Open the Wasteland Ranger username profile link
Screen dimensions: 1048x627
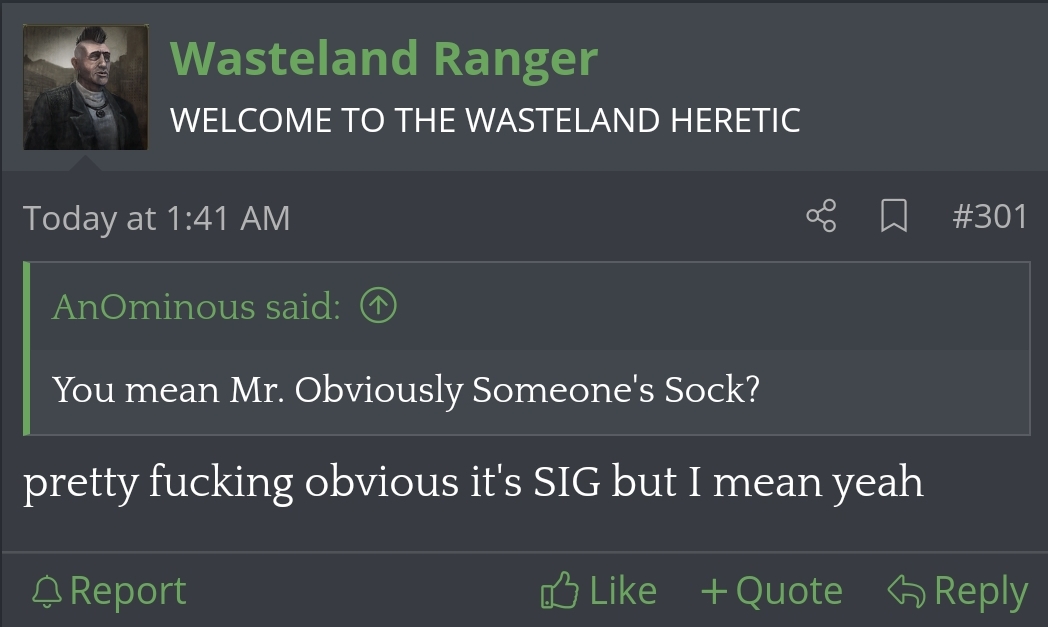tap(384, 58)
